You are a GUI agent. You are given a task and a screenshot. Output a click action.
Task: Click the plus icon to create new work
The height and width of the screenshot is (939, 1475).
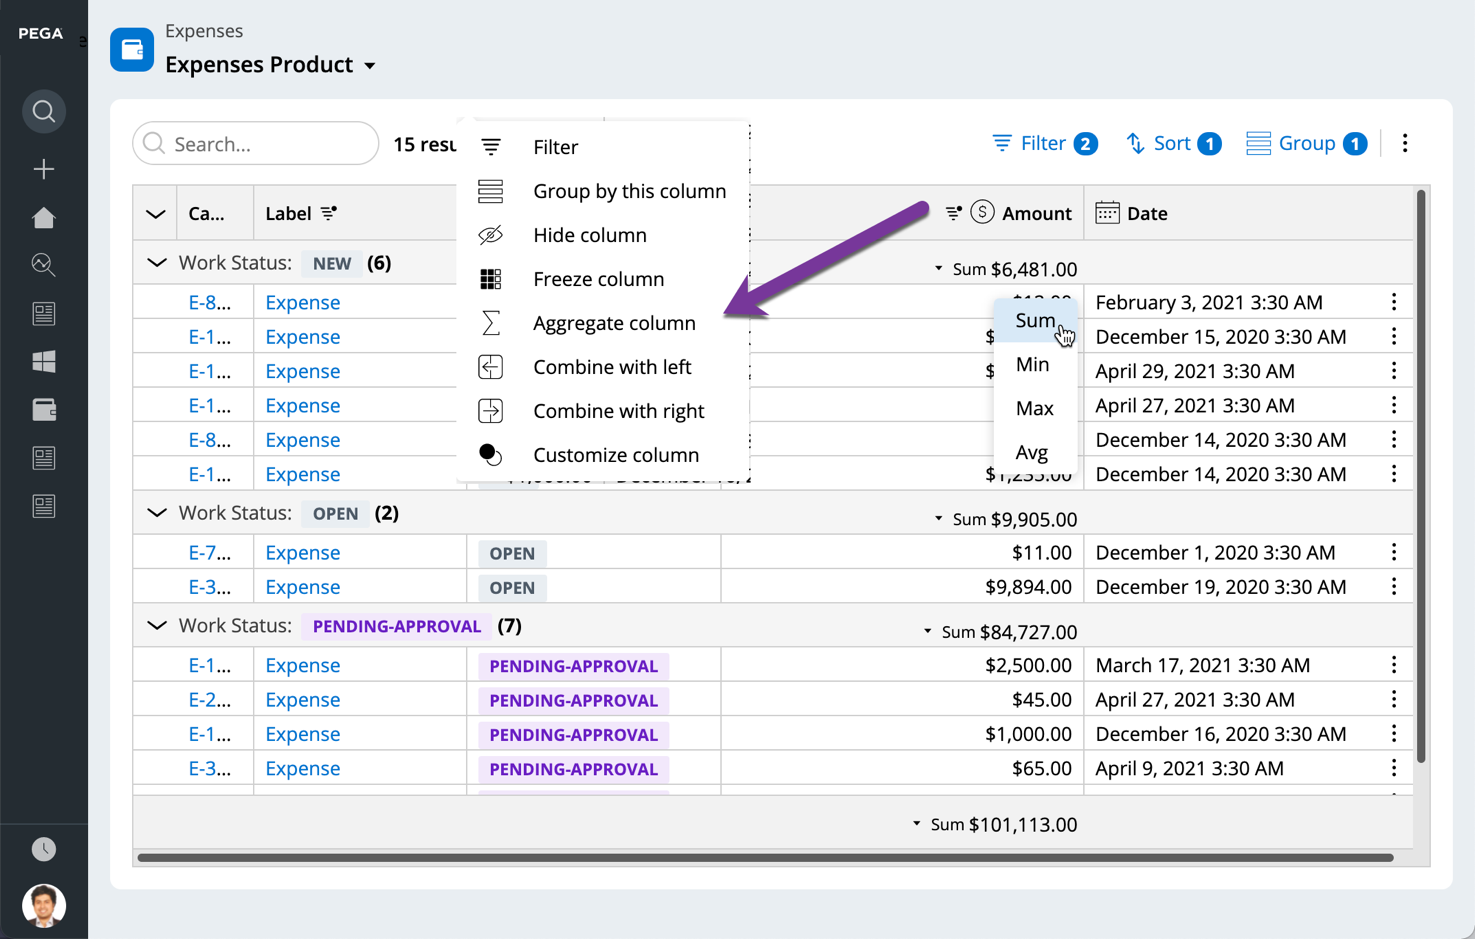pos(43,169)
